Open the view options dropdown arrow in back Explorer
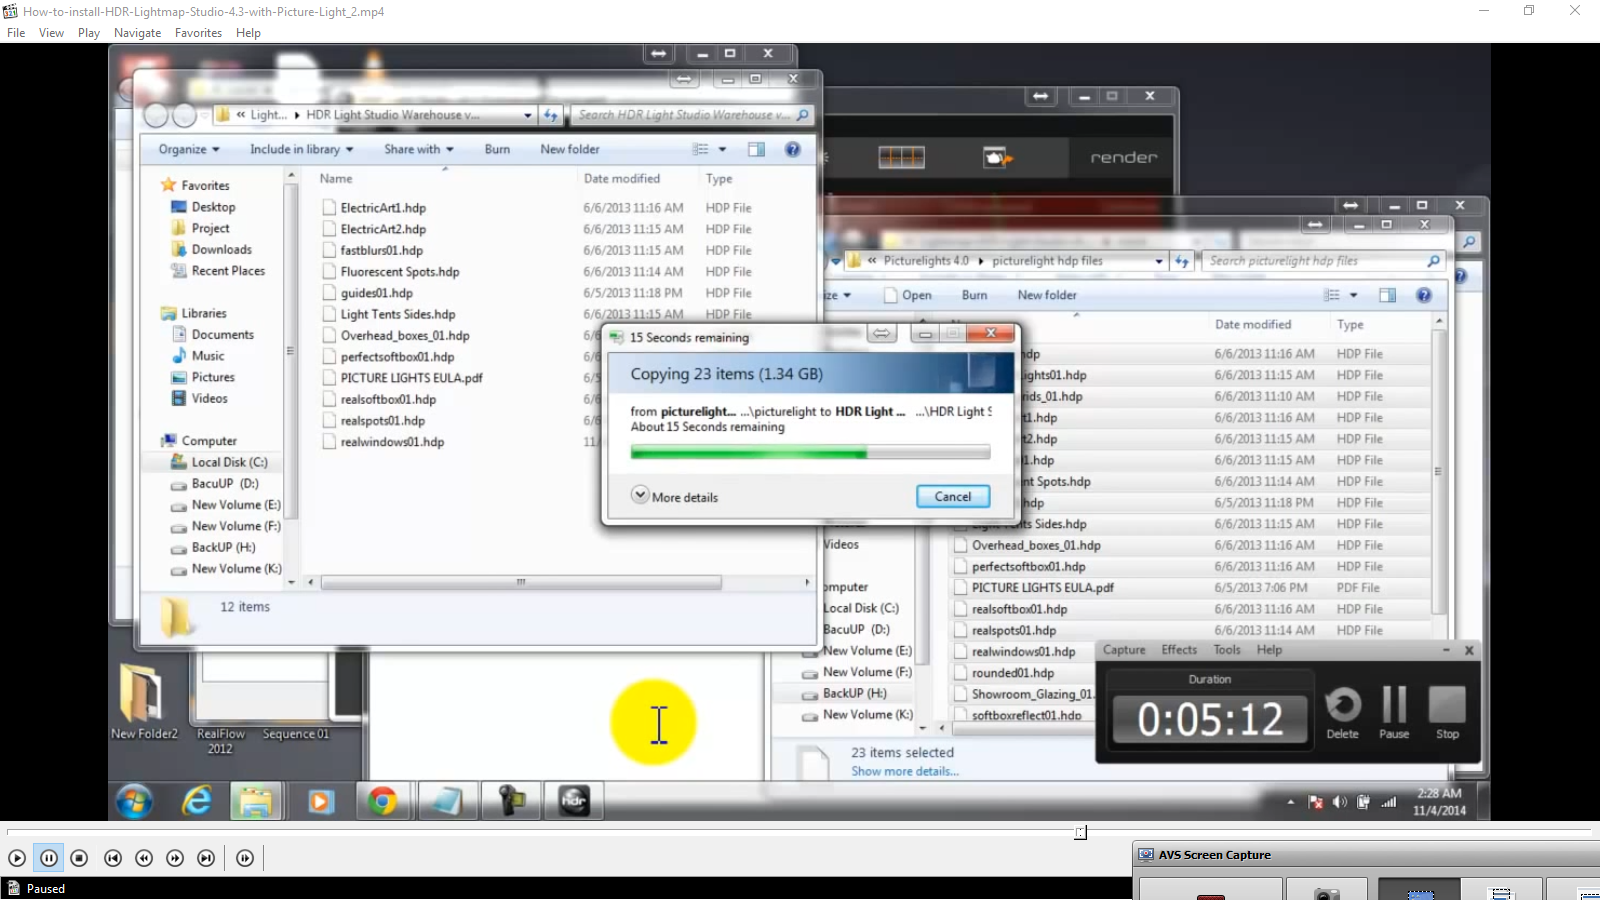 click(x=1353, y=295)
